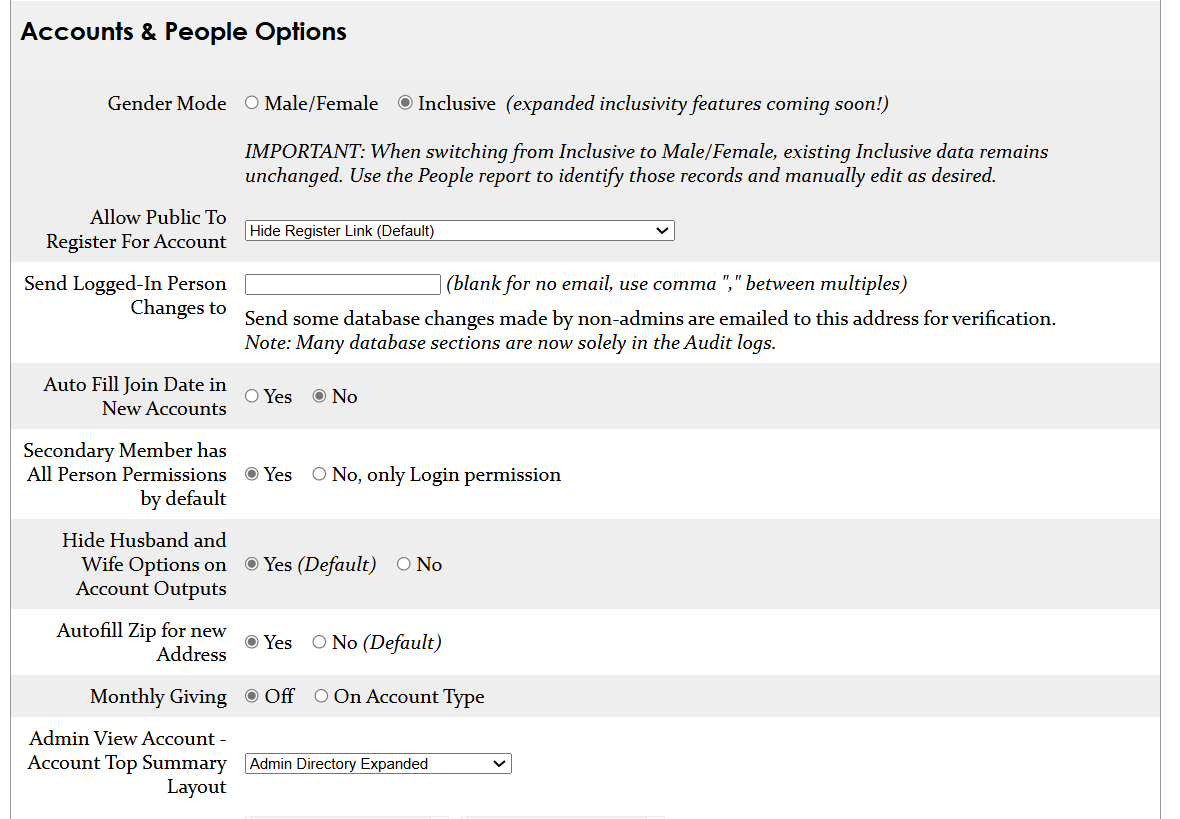The height and width of the screenshot is (819, 1180).
Task: Expand the Account Top Summary Layout selector chevron
Action: (501, 763)
